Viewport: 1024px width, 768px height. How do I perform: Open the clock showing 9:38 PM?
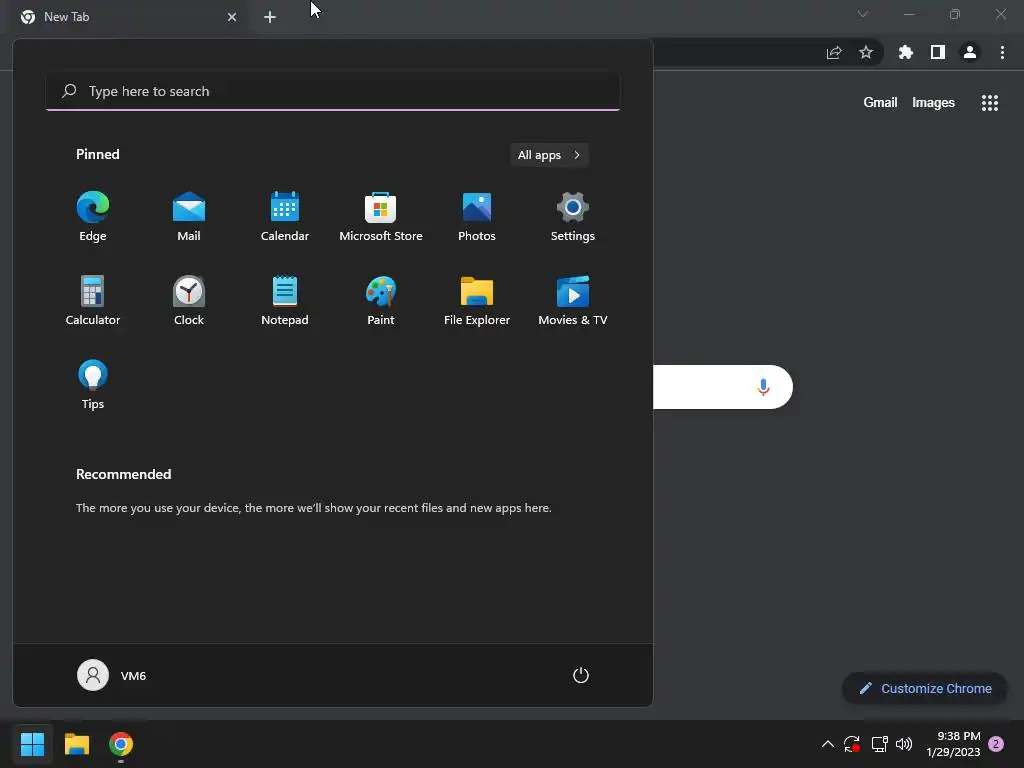[953, 744]
